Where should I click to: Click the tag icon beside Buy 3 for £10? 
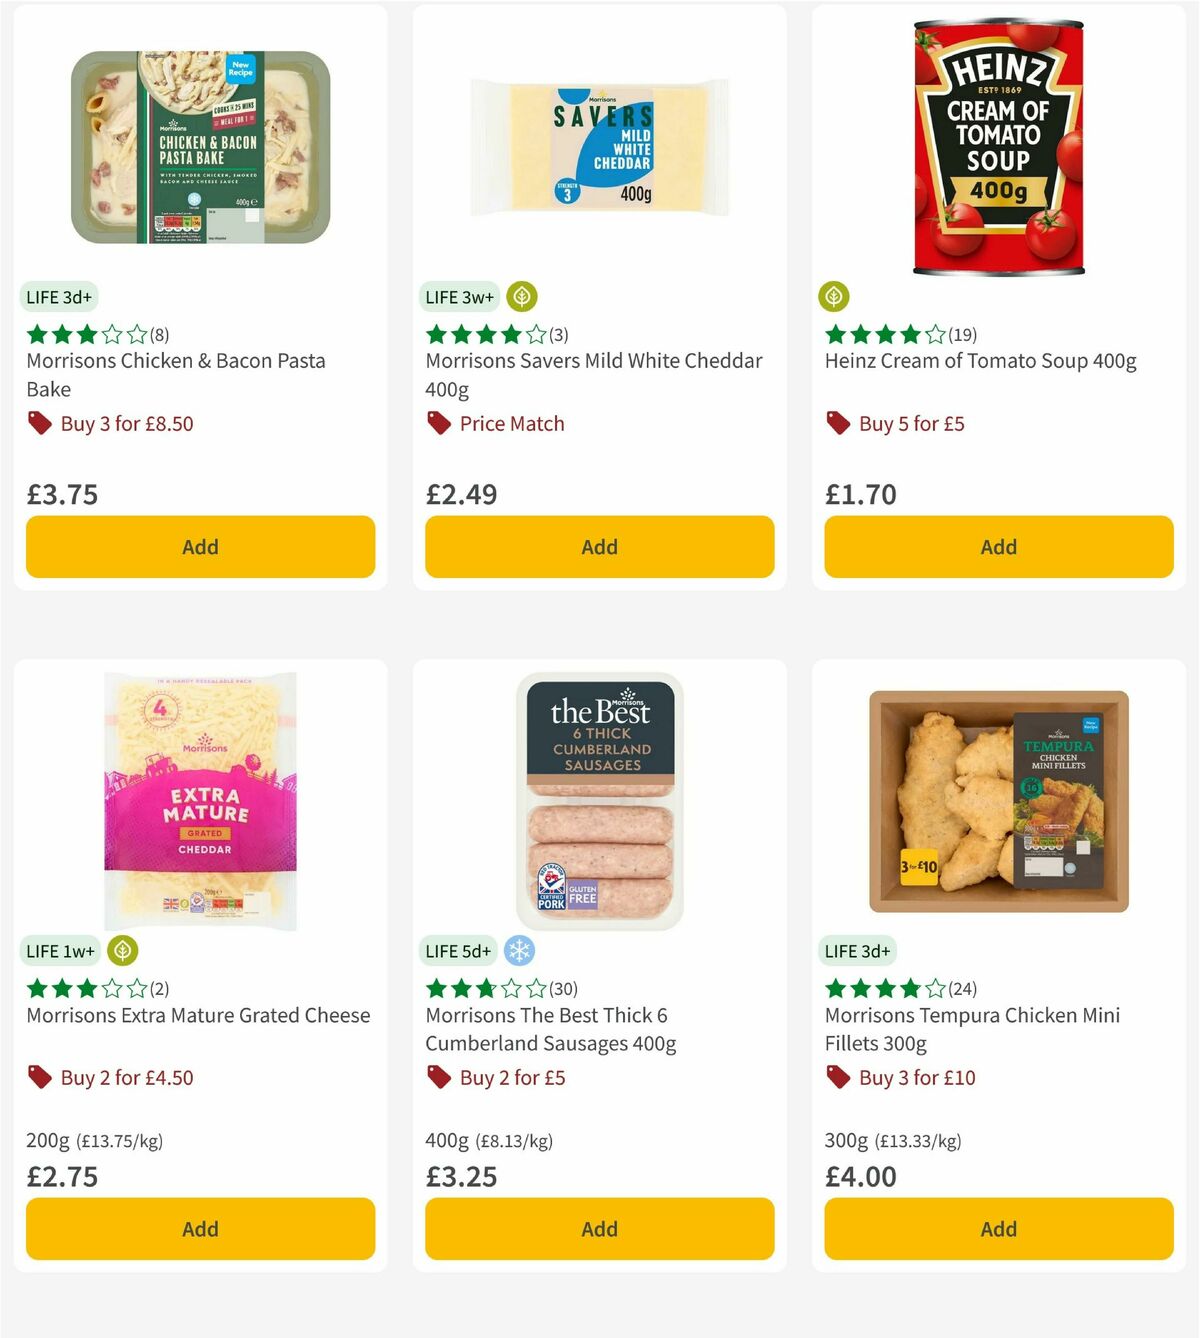pos(838,1077)
